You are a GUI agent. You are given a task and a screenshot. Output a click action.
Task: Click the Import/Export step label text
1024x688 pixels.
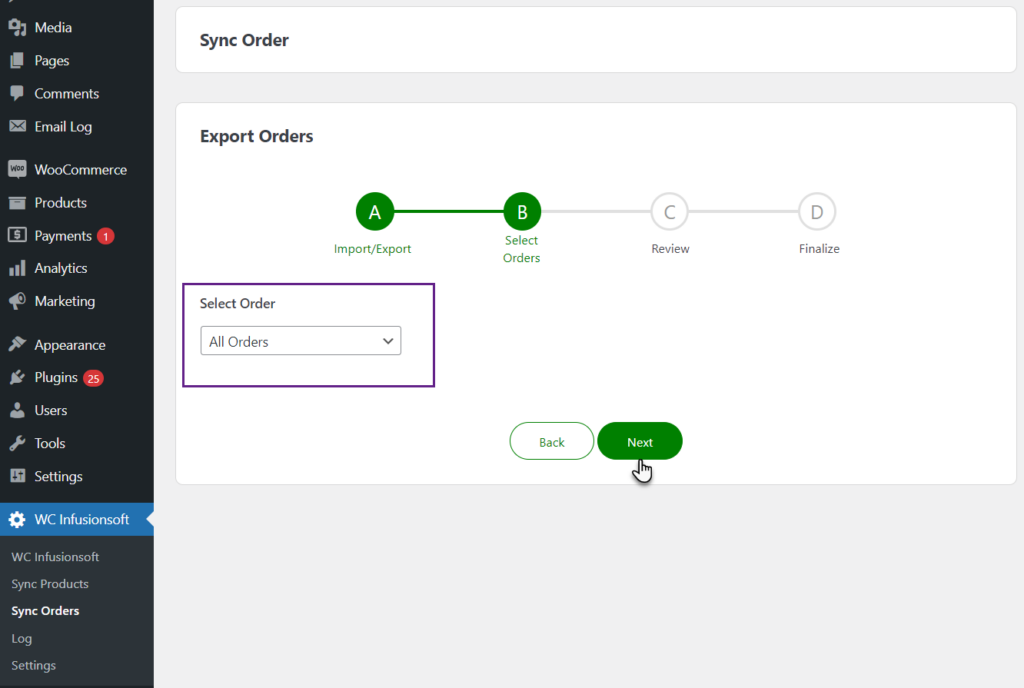(372, 249)
